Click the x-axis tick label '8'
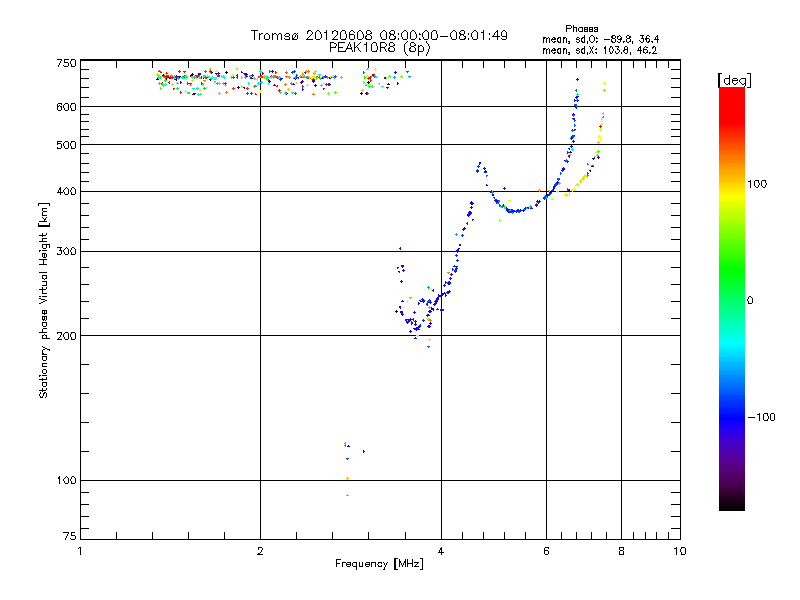 point(621,551)
